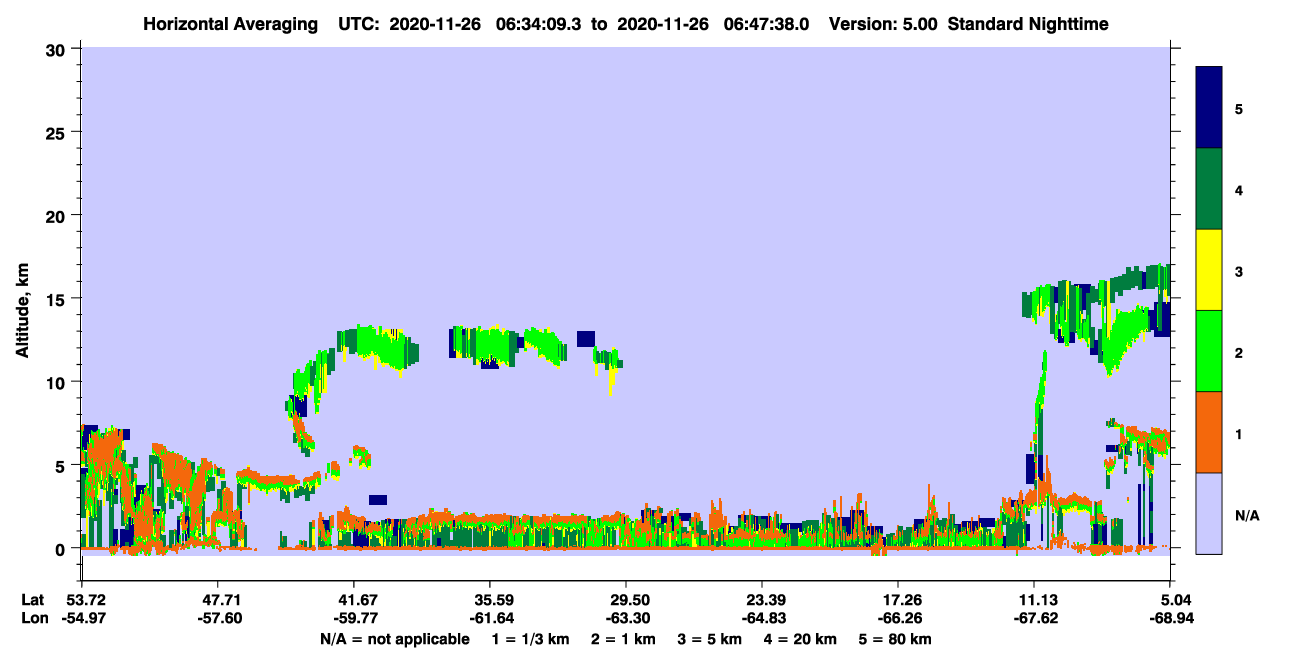
Task: Click the dark green colorbar segment labeled 4
Action: coord(1209,189)
